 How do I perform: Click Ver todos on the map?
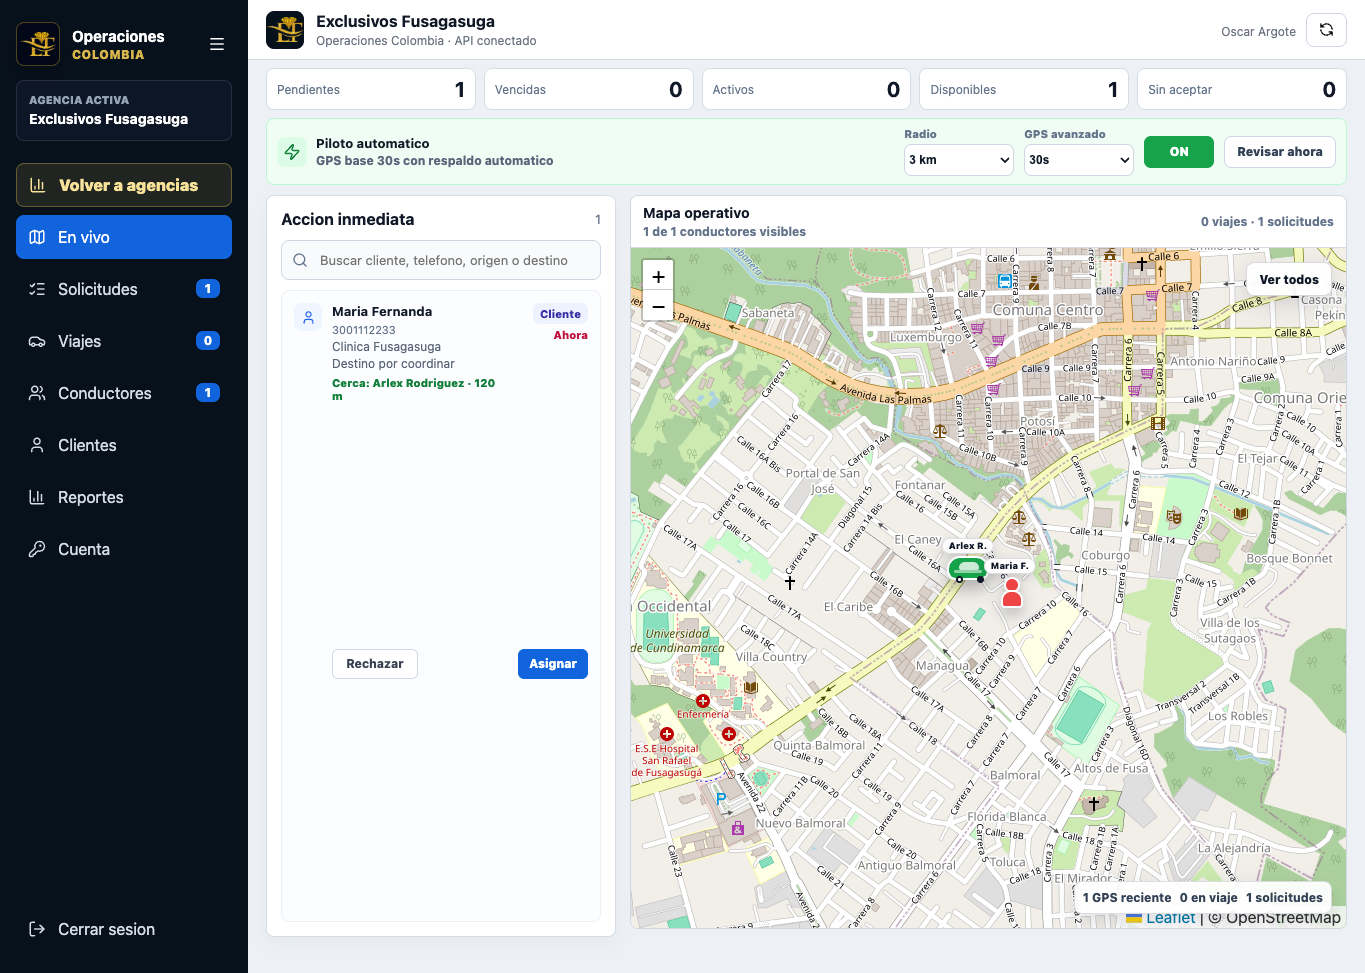[x=1289, y=280]
